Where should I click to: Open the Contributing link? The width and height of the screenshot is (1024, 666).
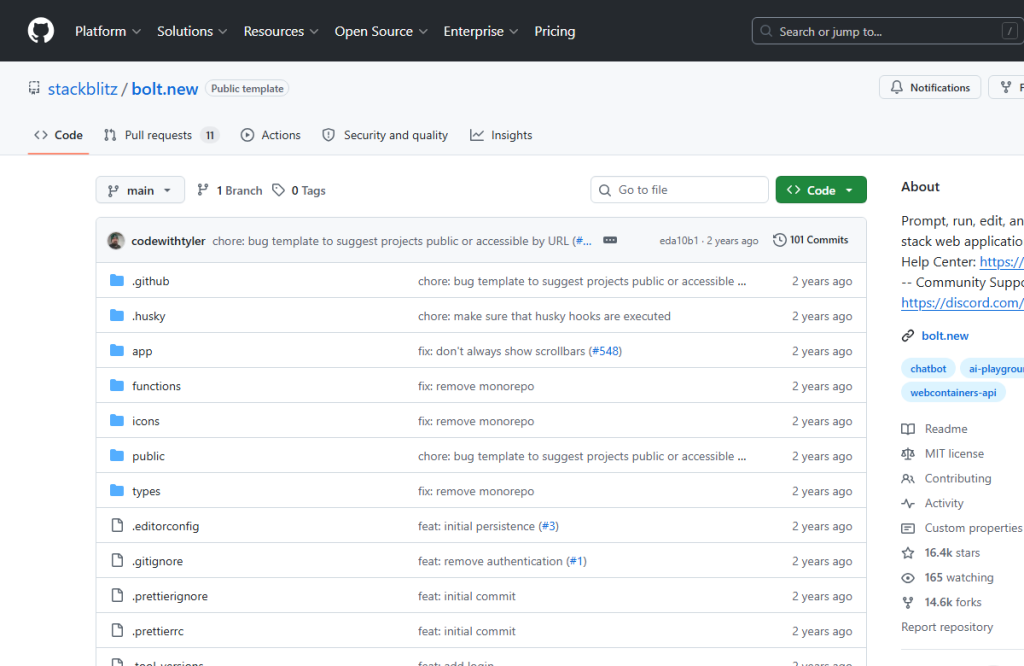958,479
